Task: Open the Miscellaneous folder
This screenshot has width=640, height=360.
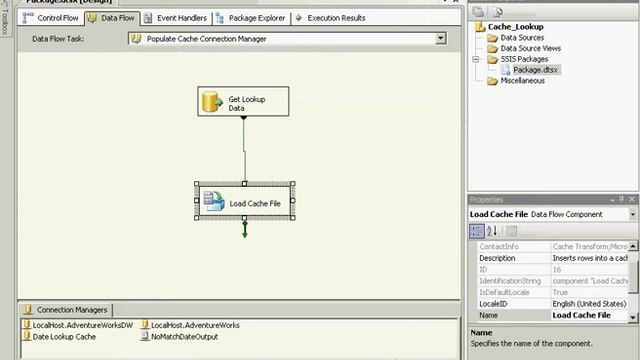Action: [516, 81]
